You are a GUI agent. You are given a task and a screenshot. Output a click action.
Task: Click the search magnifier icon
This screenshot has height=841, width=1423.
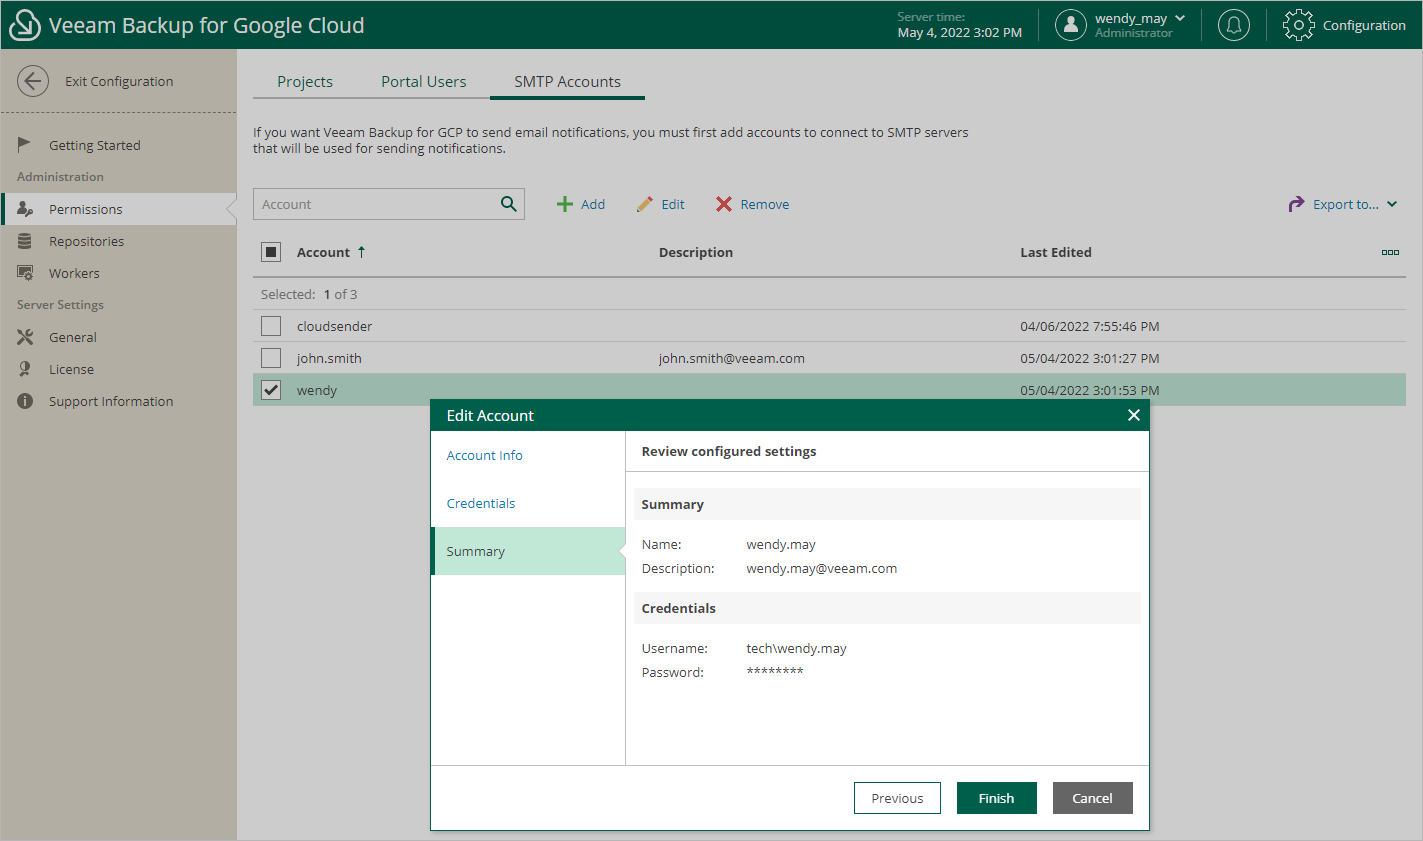508,204
